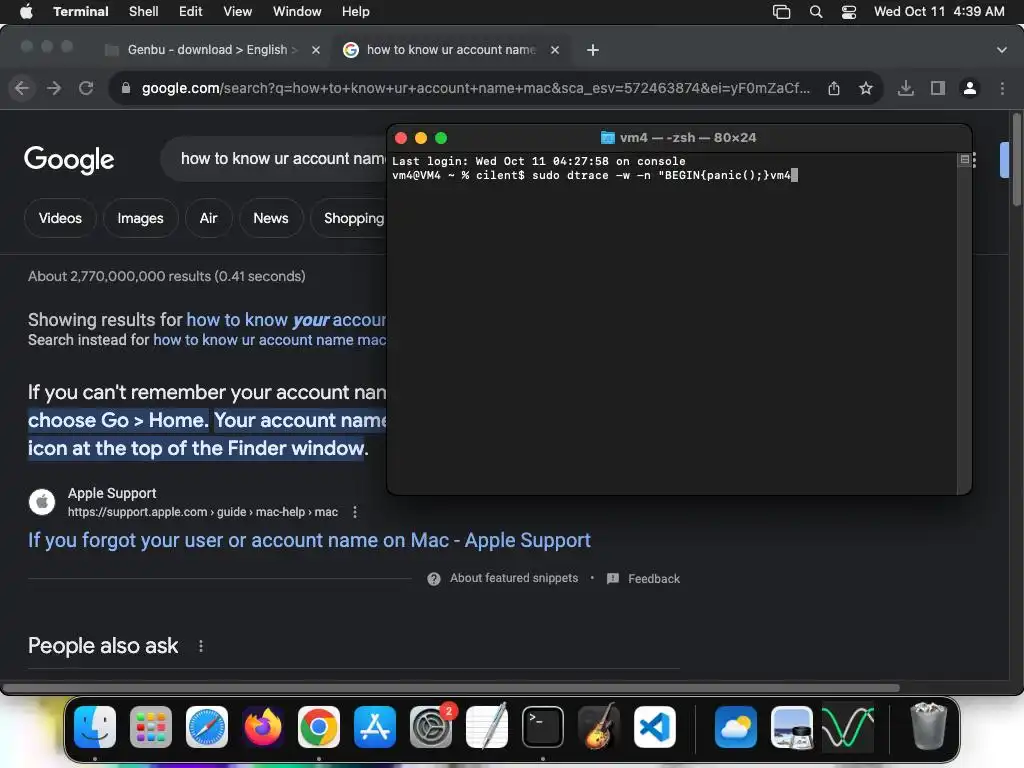Select the 'how to know ur account name' tab
This screenshot has width=1024, height=768.
tap(451, 50)
